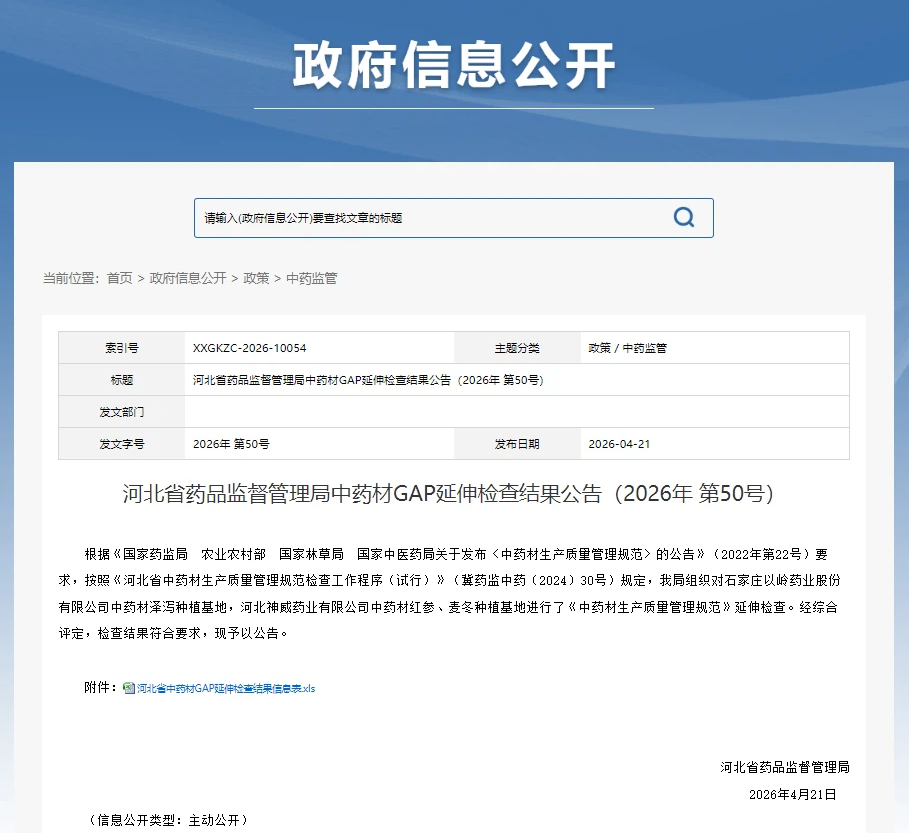
Task: Navigate to 政策 in the breadcrumb
Action: click(256, 278)
